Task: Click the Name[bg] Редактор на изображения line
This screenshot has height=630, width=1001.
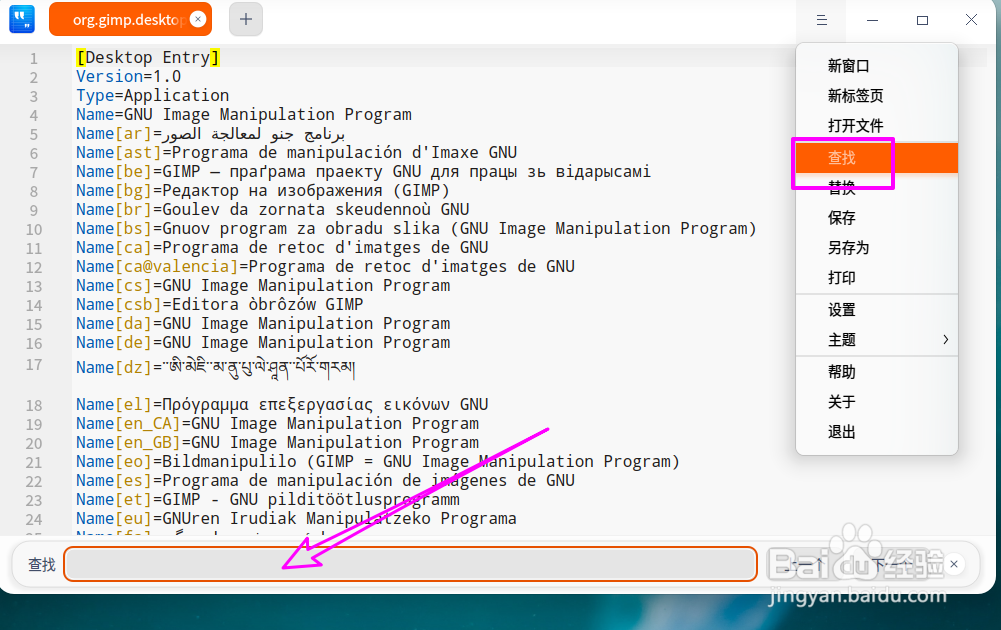Action: [263, 191]
